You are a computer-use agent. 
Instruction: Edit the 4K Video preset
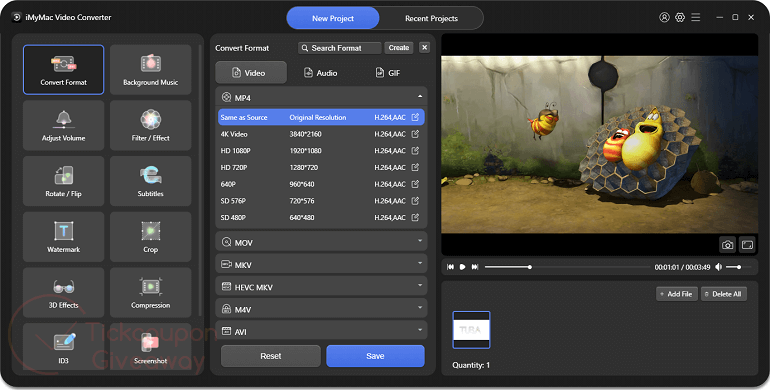(415, 134)
